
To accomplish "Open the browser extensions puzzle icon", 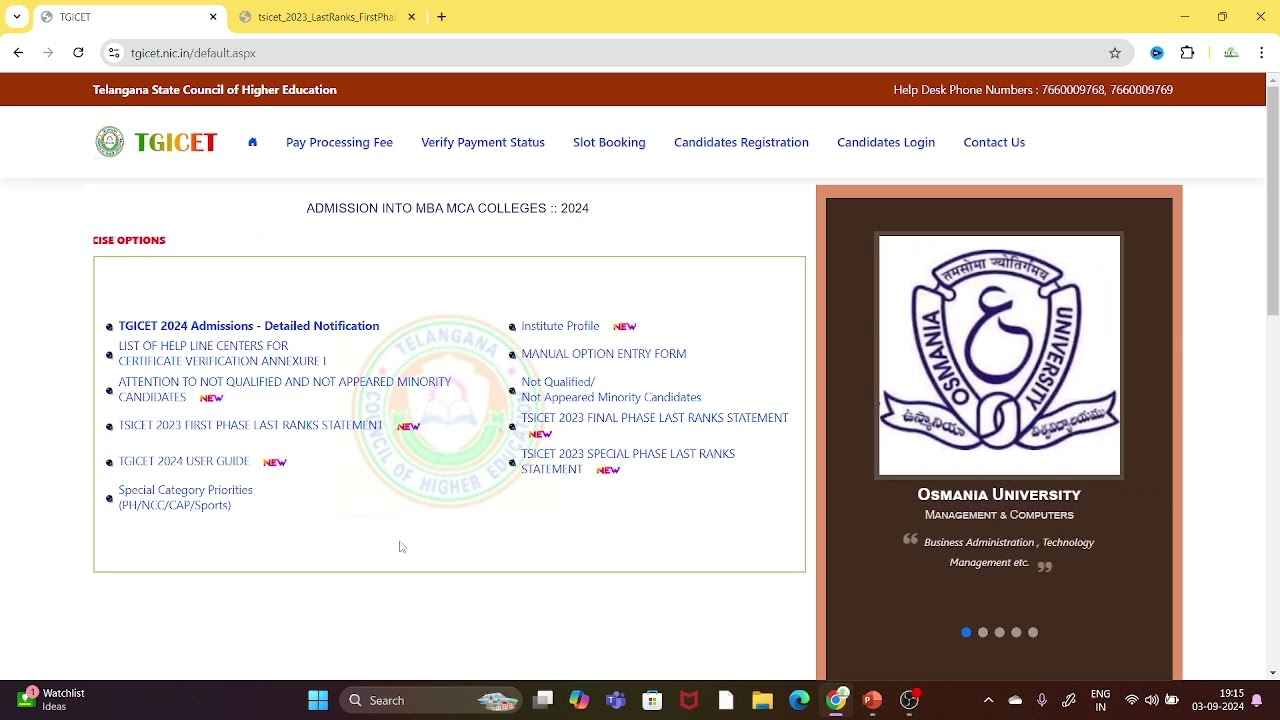I will pos(1188,53).
